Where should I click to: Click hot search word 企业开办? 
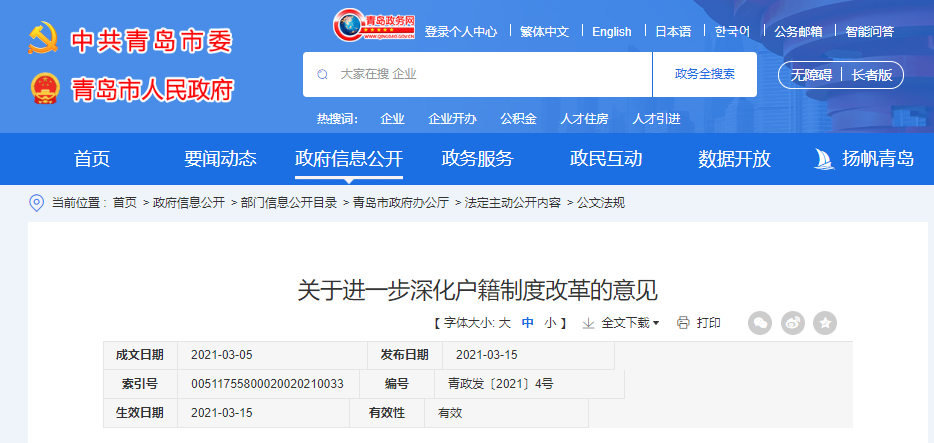pos(452,119)
